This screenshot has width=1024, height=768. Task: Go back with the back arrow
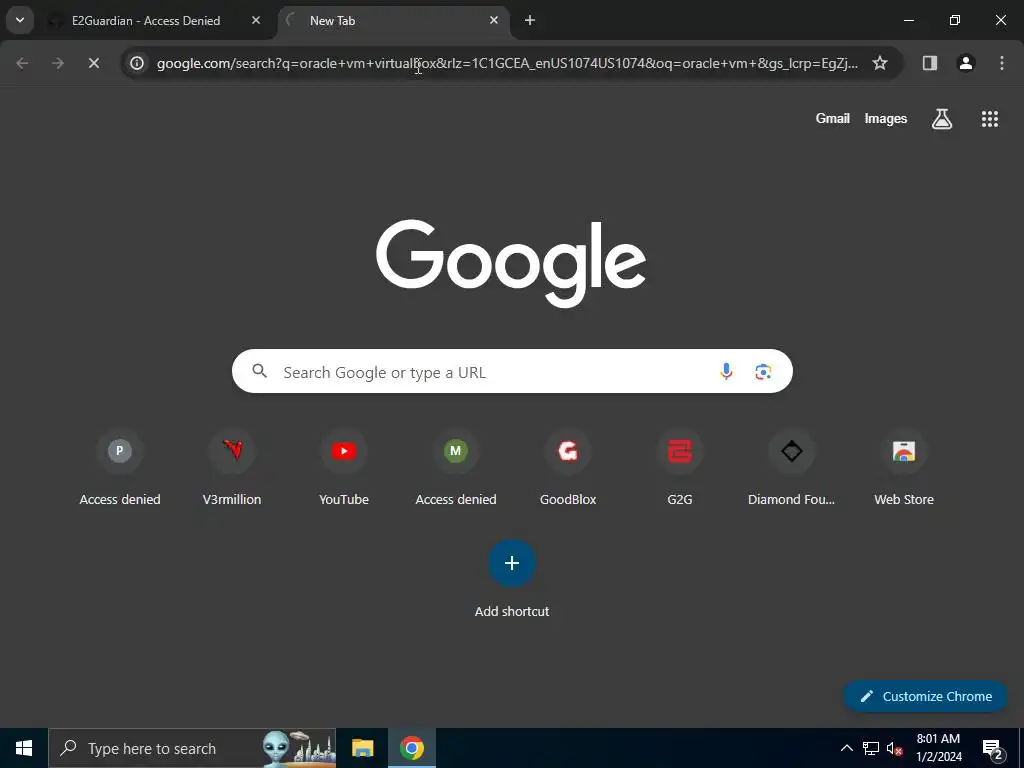pos(22,63)
